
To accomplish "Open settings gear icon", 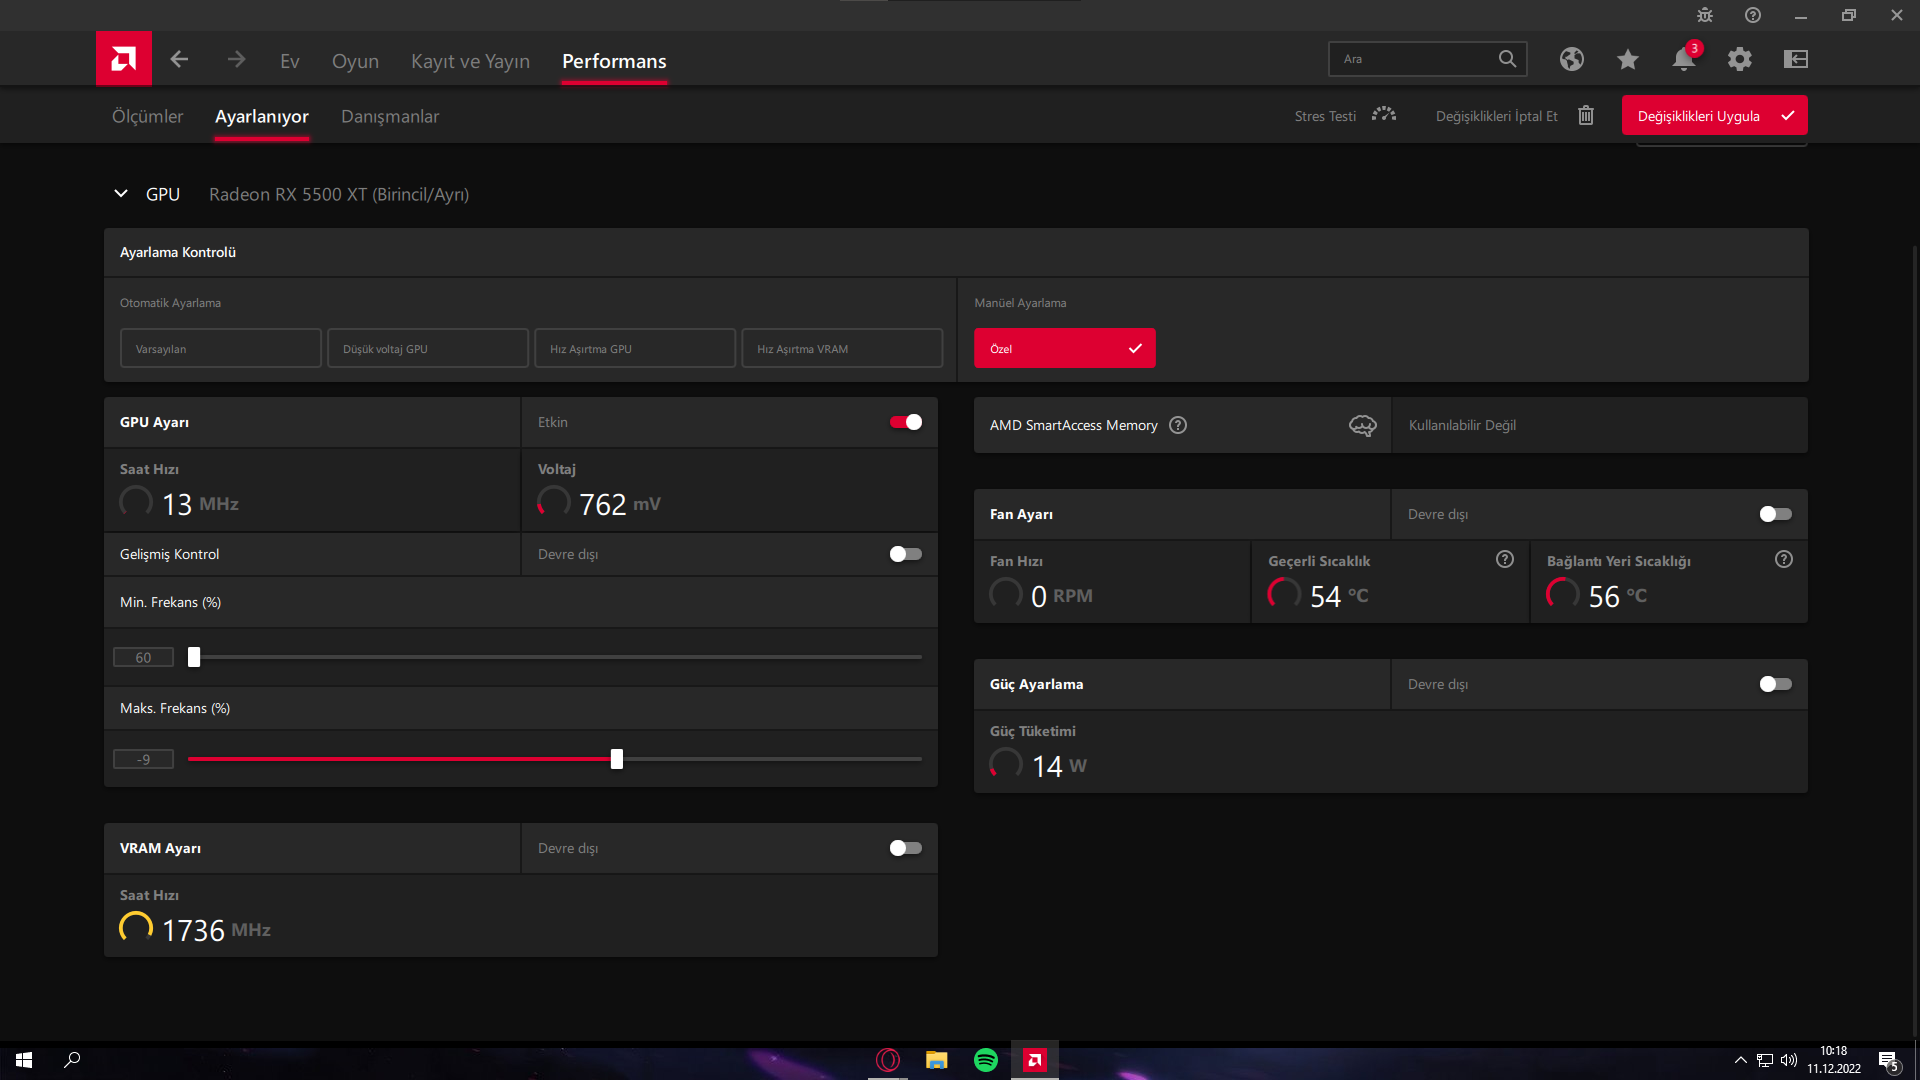I will pyautogui.click(x=1739, y=59).
